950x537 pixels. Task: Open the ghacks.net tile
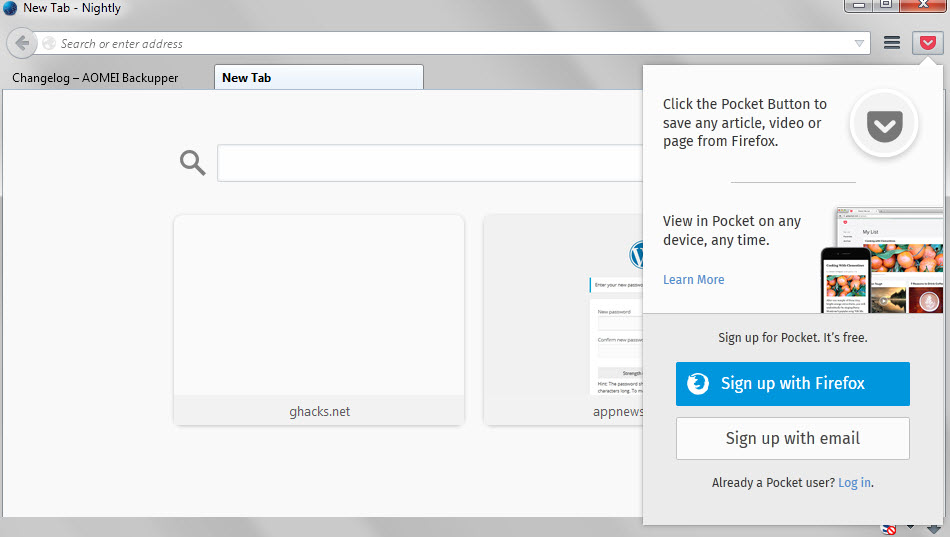tap(319, 319)
